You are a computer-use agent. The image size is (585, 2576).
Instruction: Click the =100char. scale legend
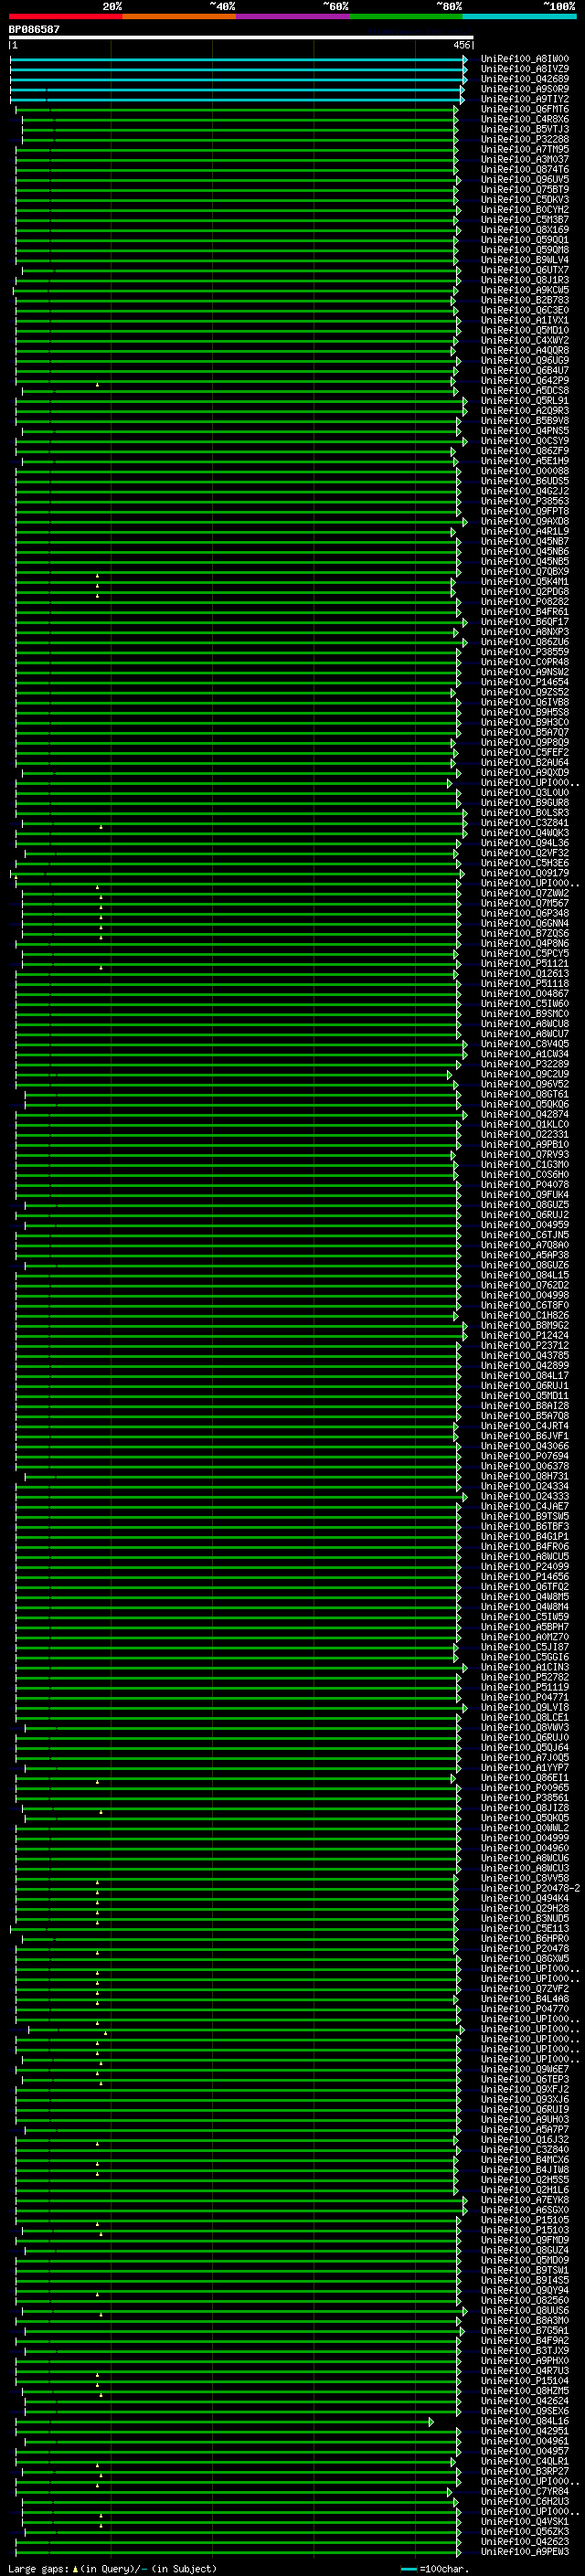click(433, 2569)
